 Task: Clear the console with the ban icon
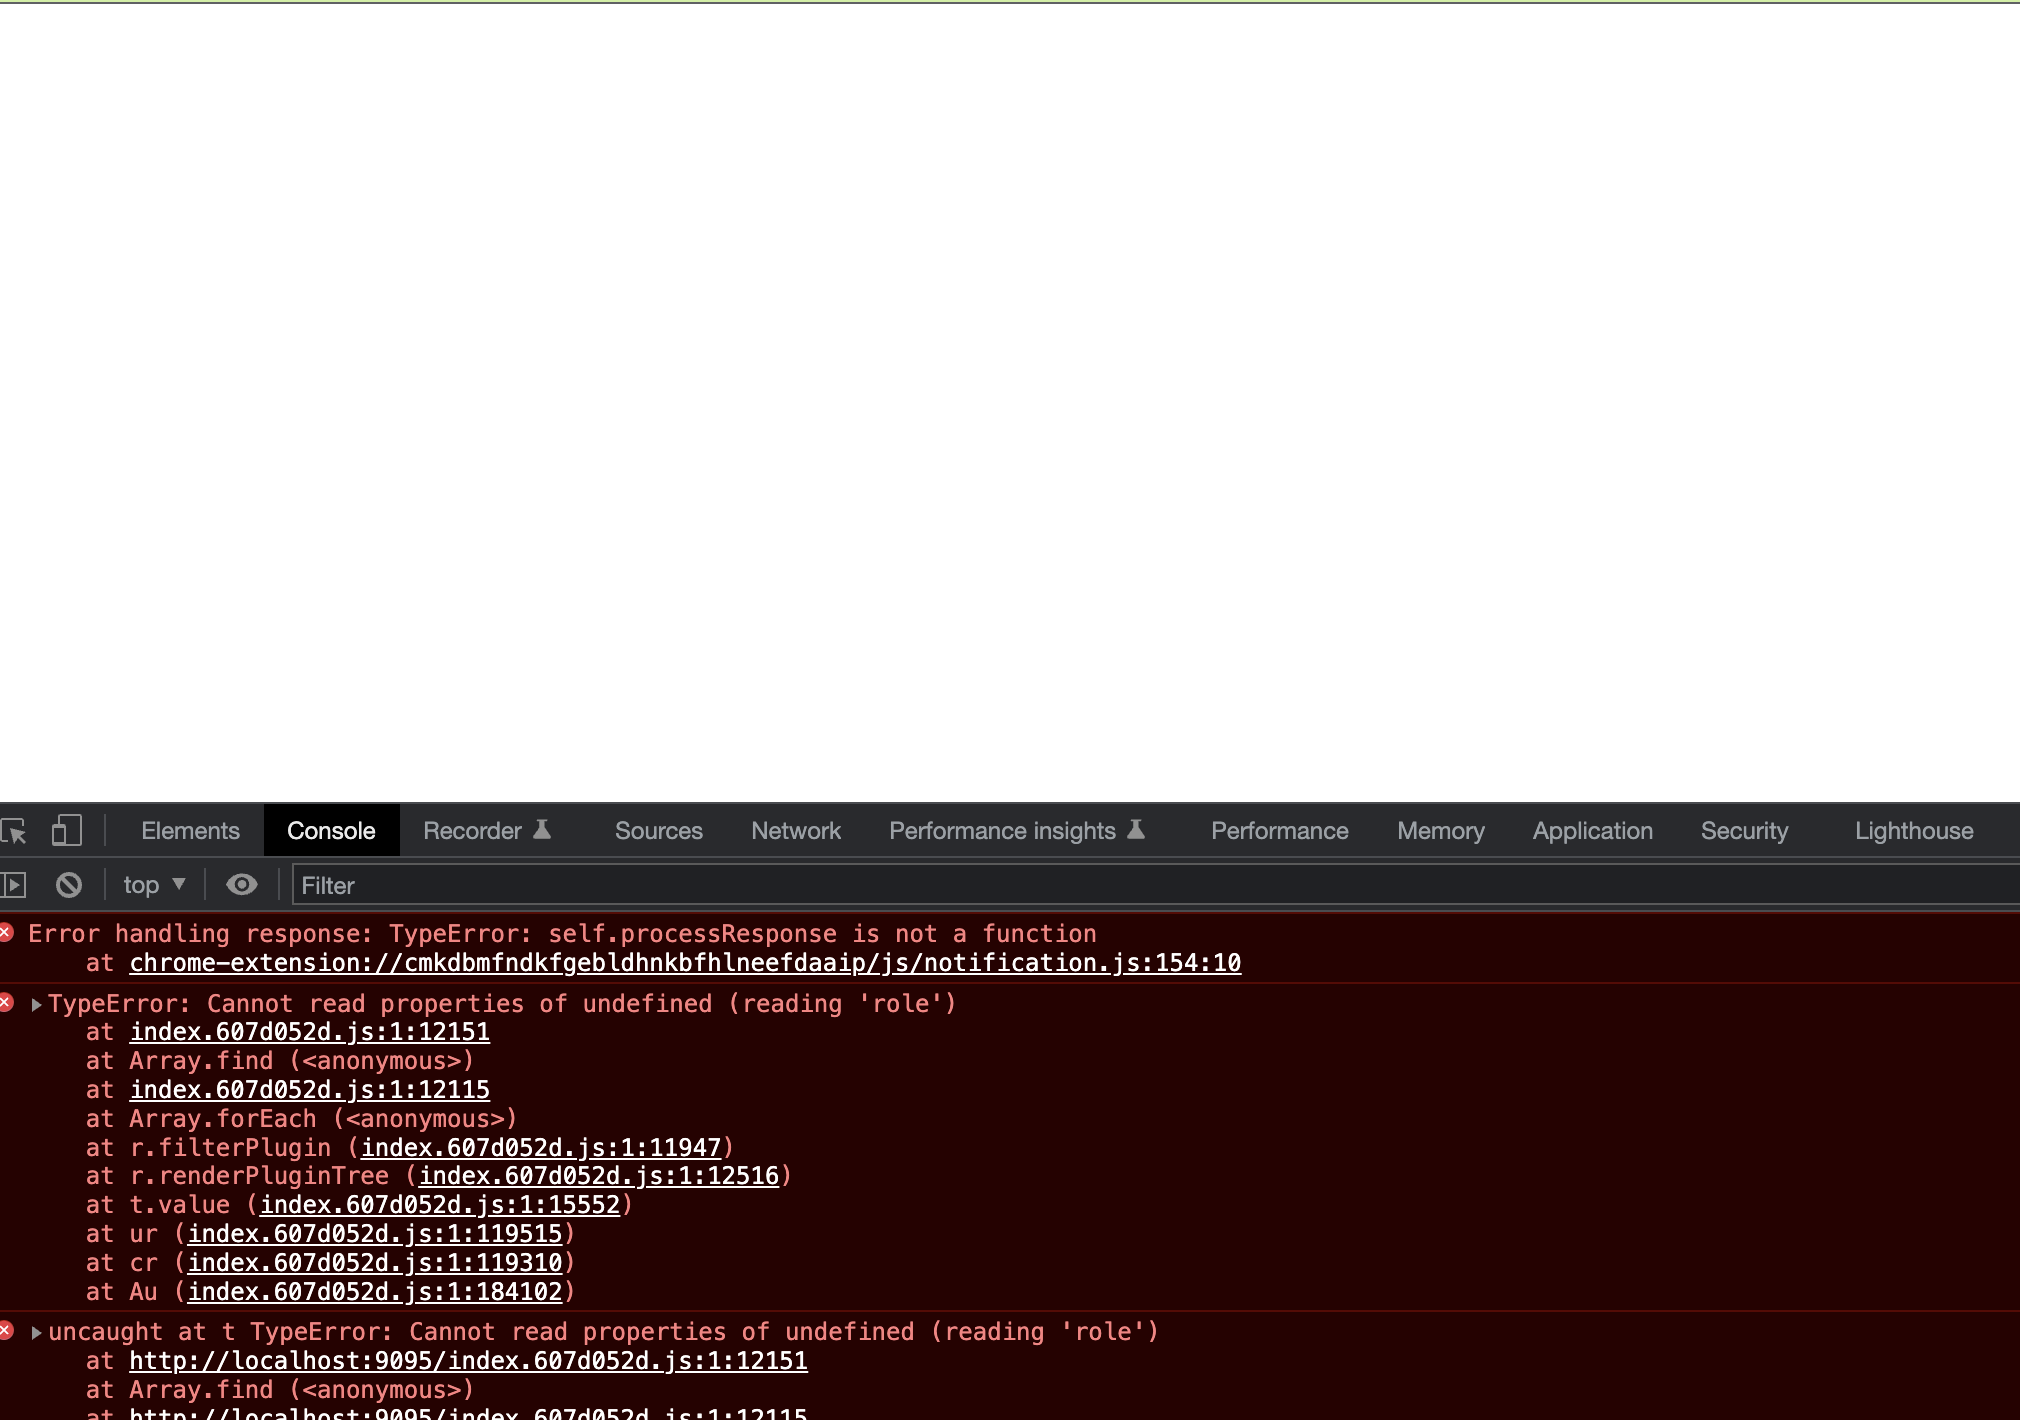click(x=69, y=885)
